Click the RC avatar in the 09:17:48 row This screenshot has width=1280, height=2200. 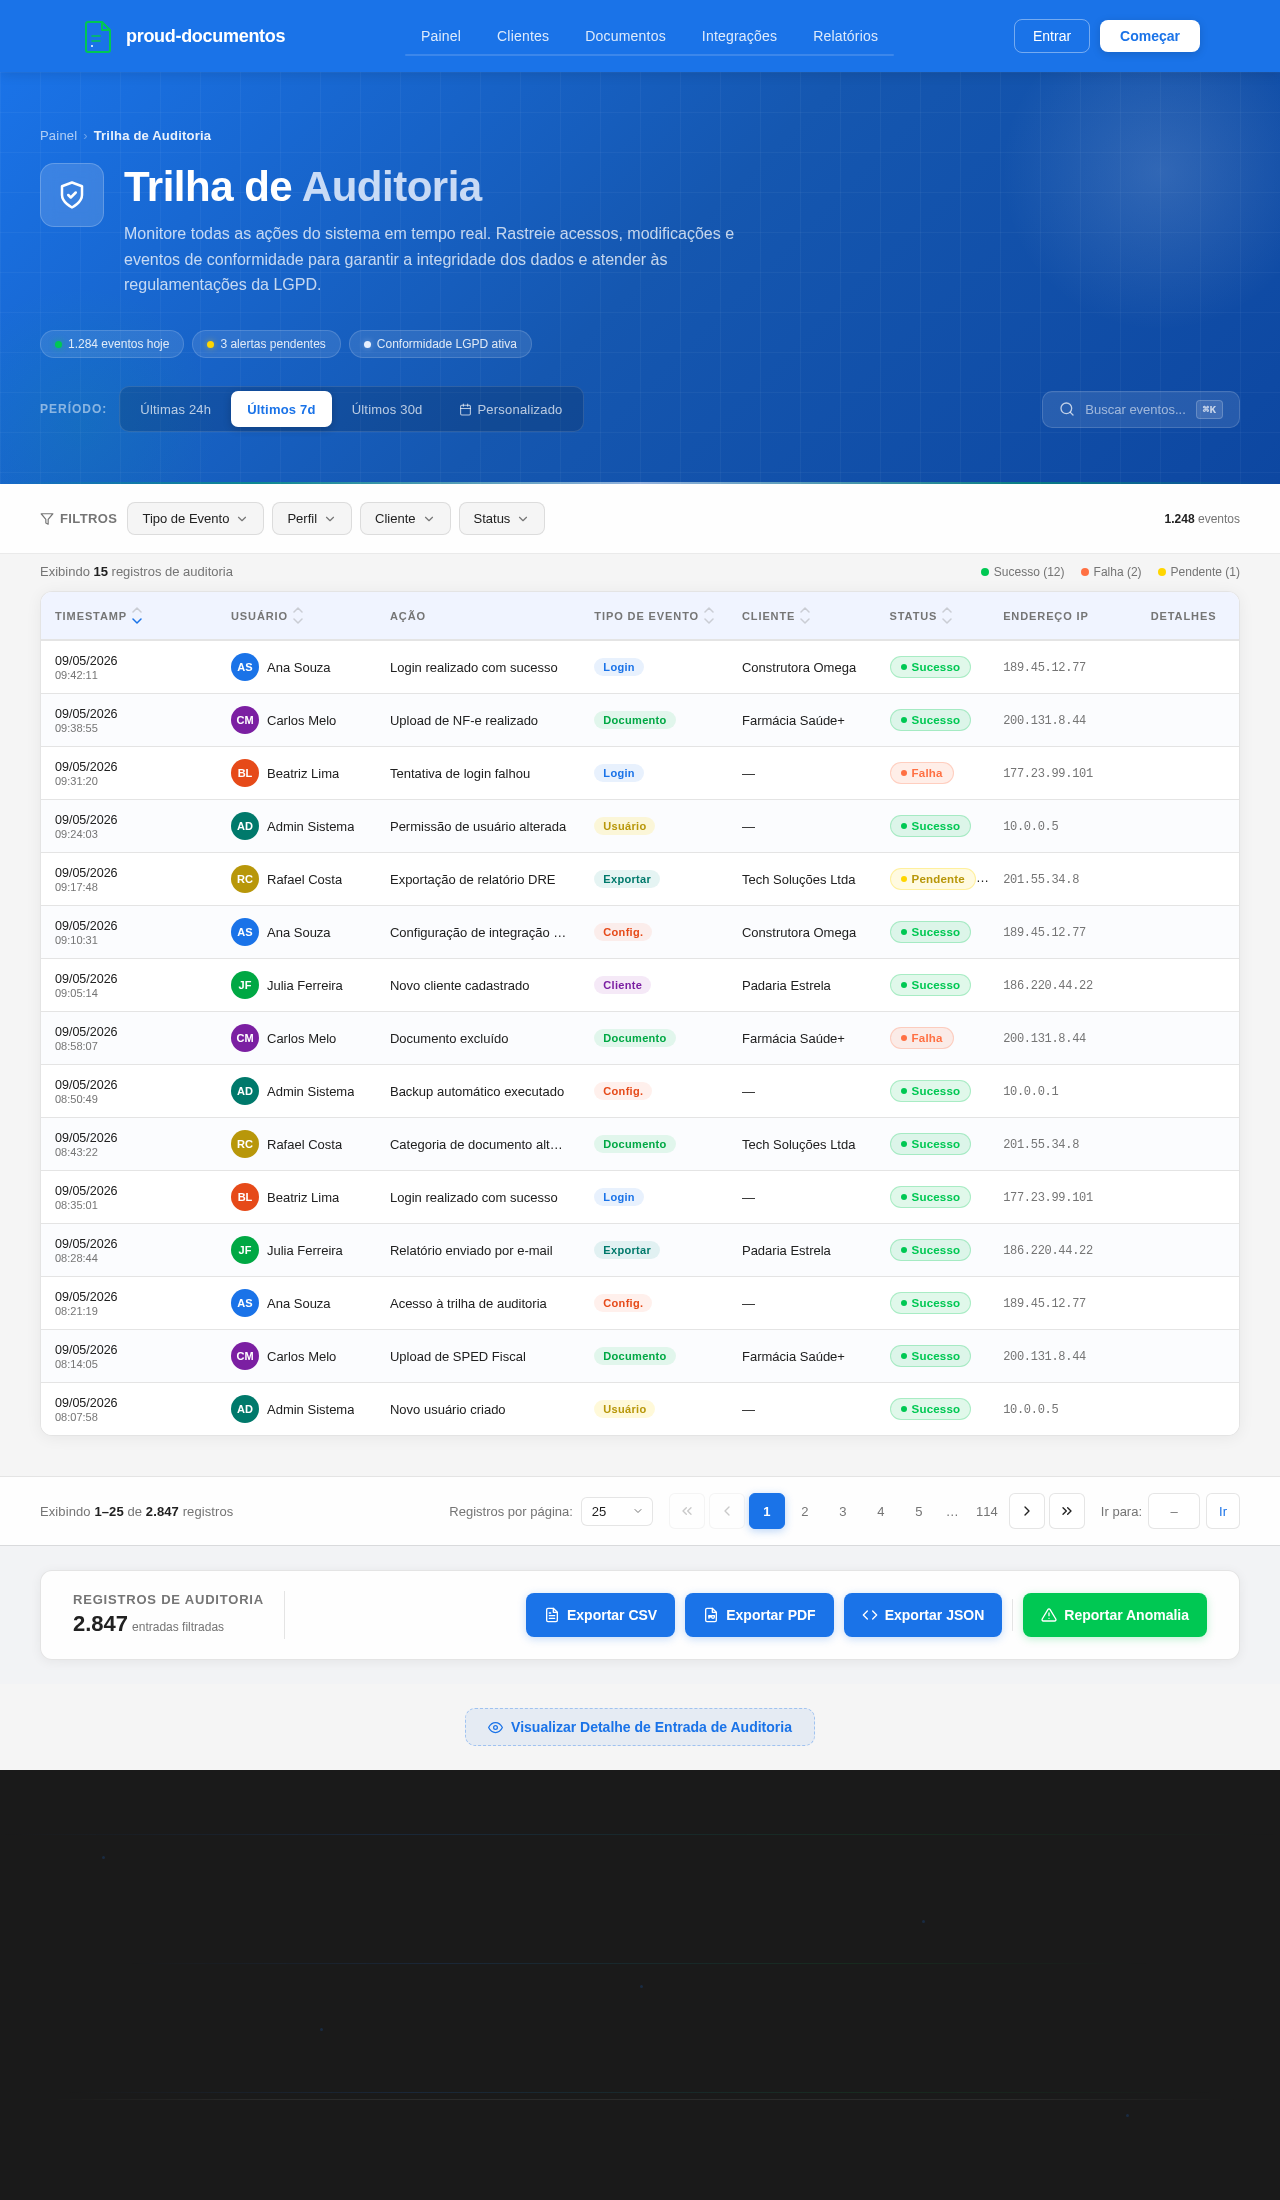(245, 879)
